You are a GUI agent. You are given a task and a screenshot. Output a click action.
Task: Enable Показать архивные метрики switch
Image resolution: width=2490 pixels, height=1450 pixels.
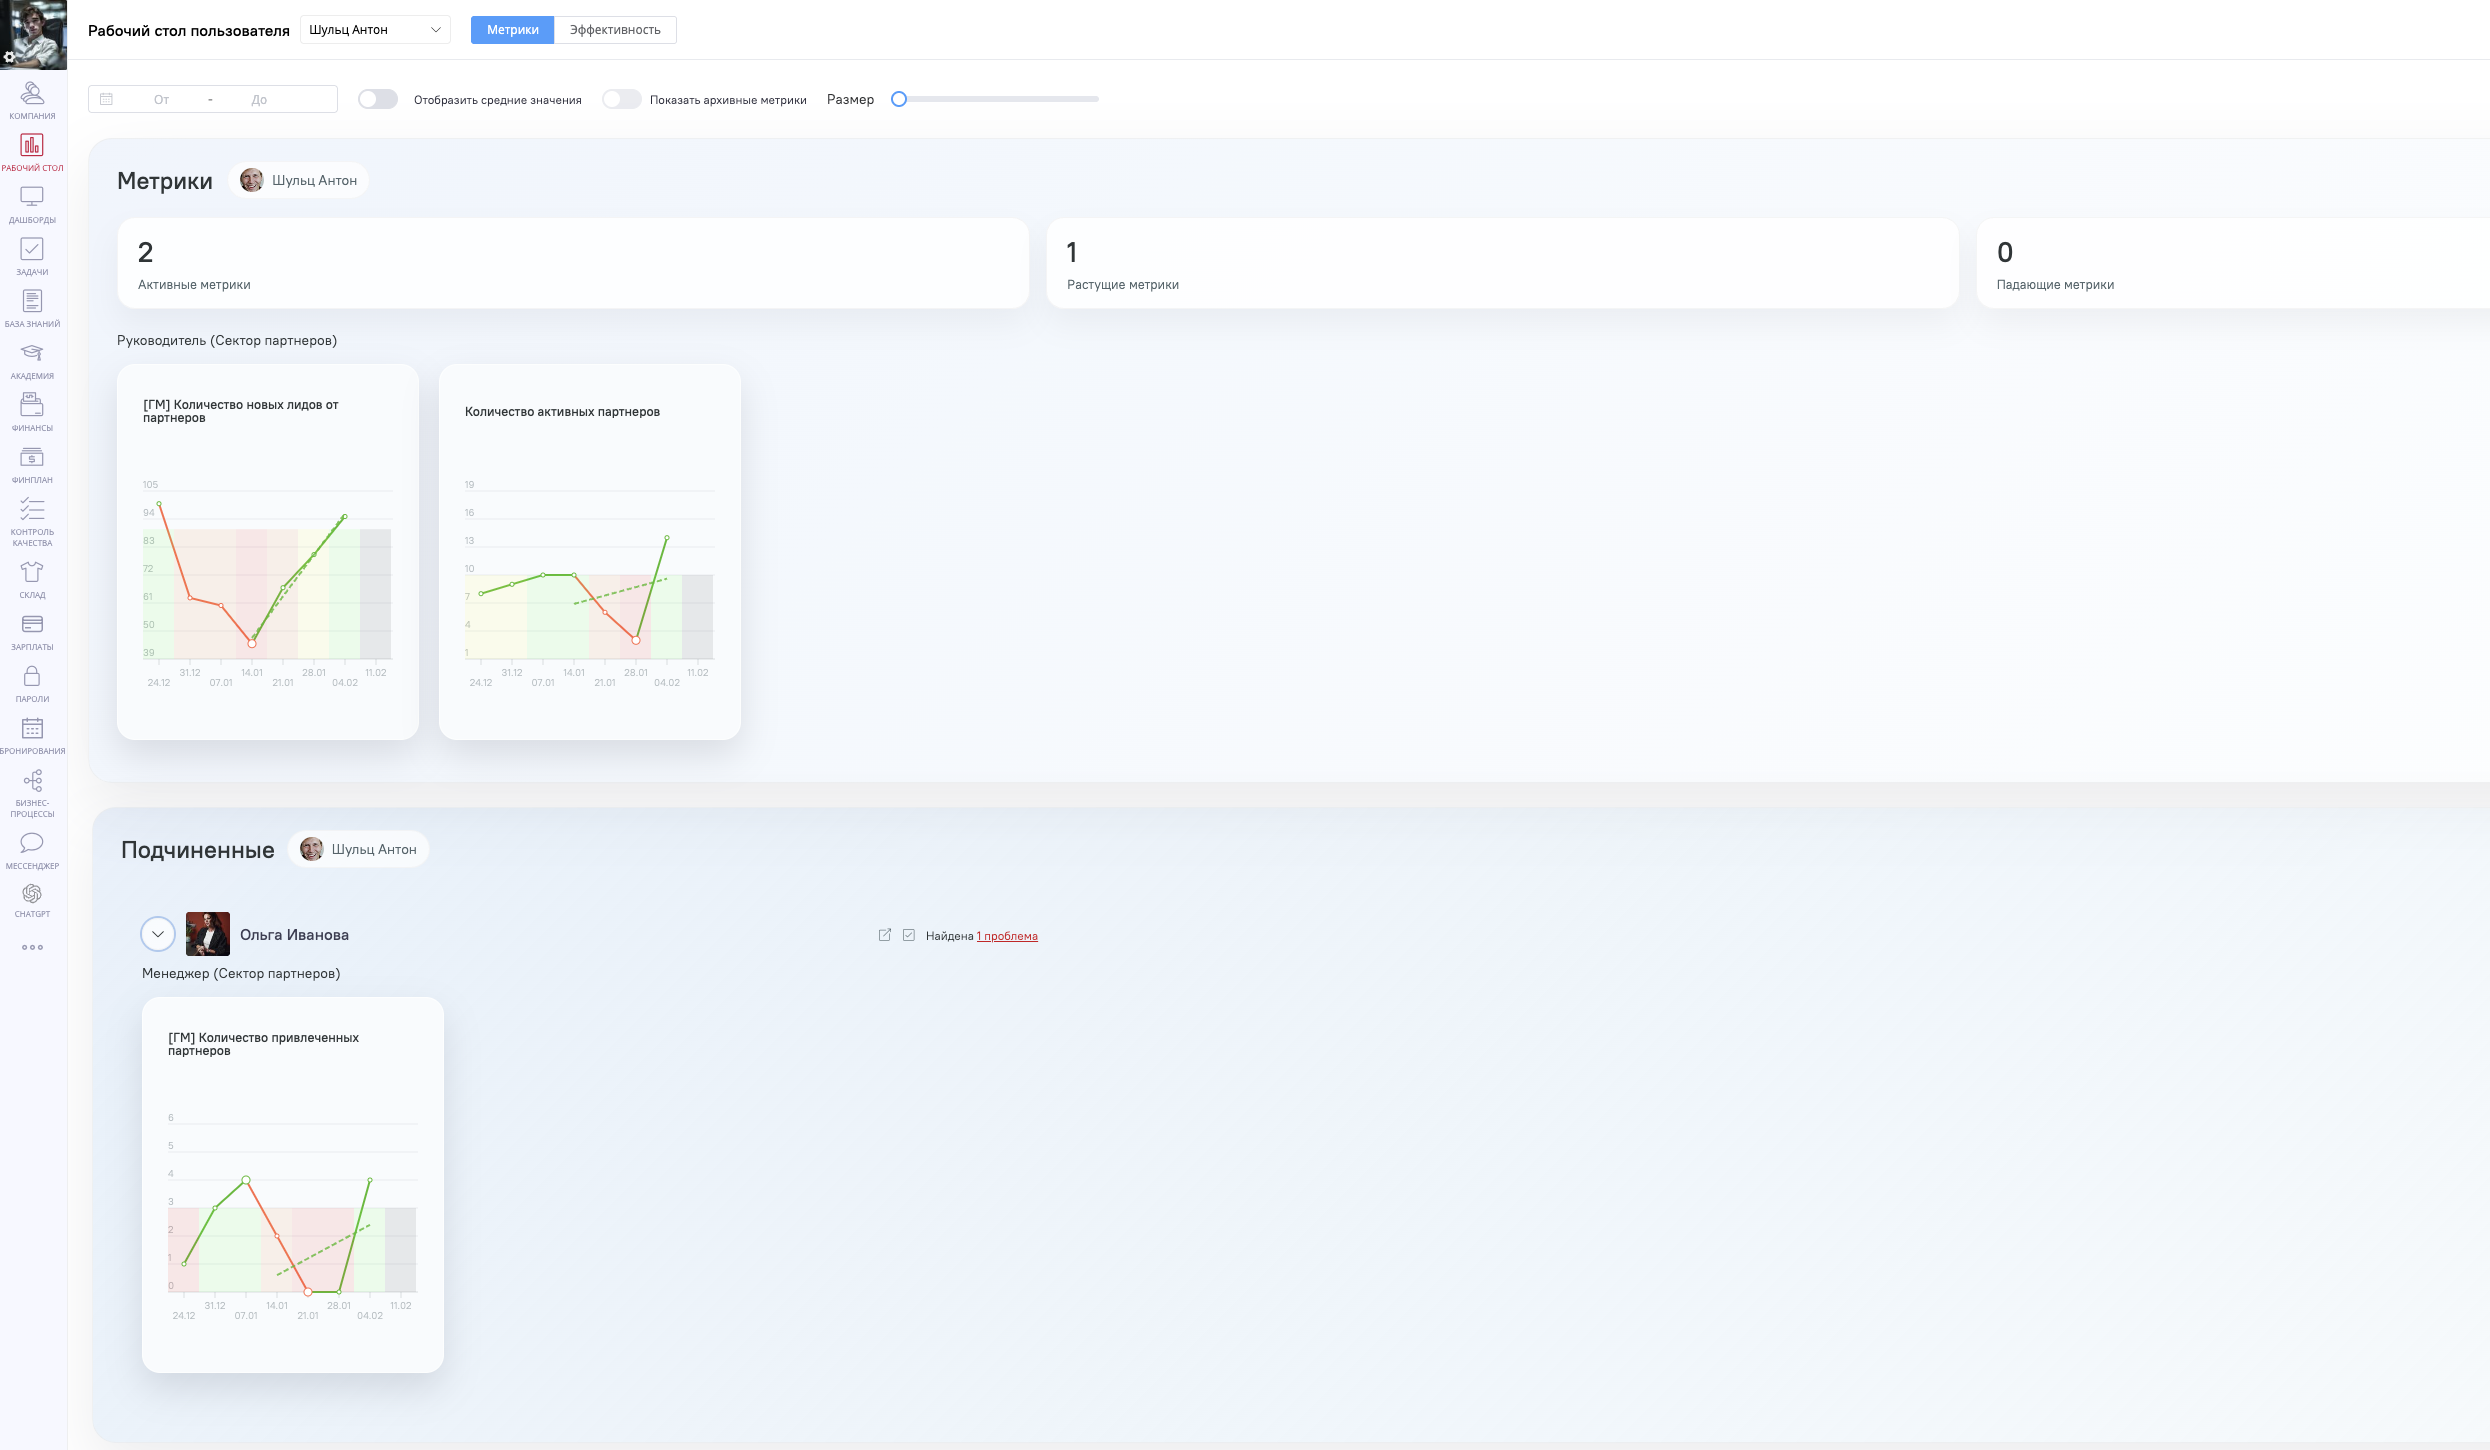621,99
